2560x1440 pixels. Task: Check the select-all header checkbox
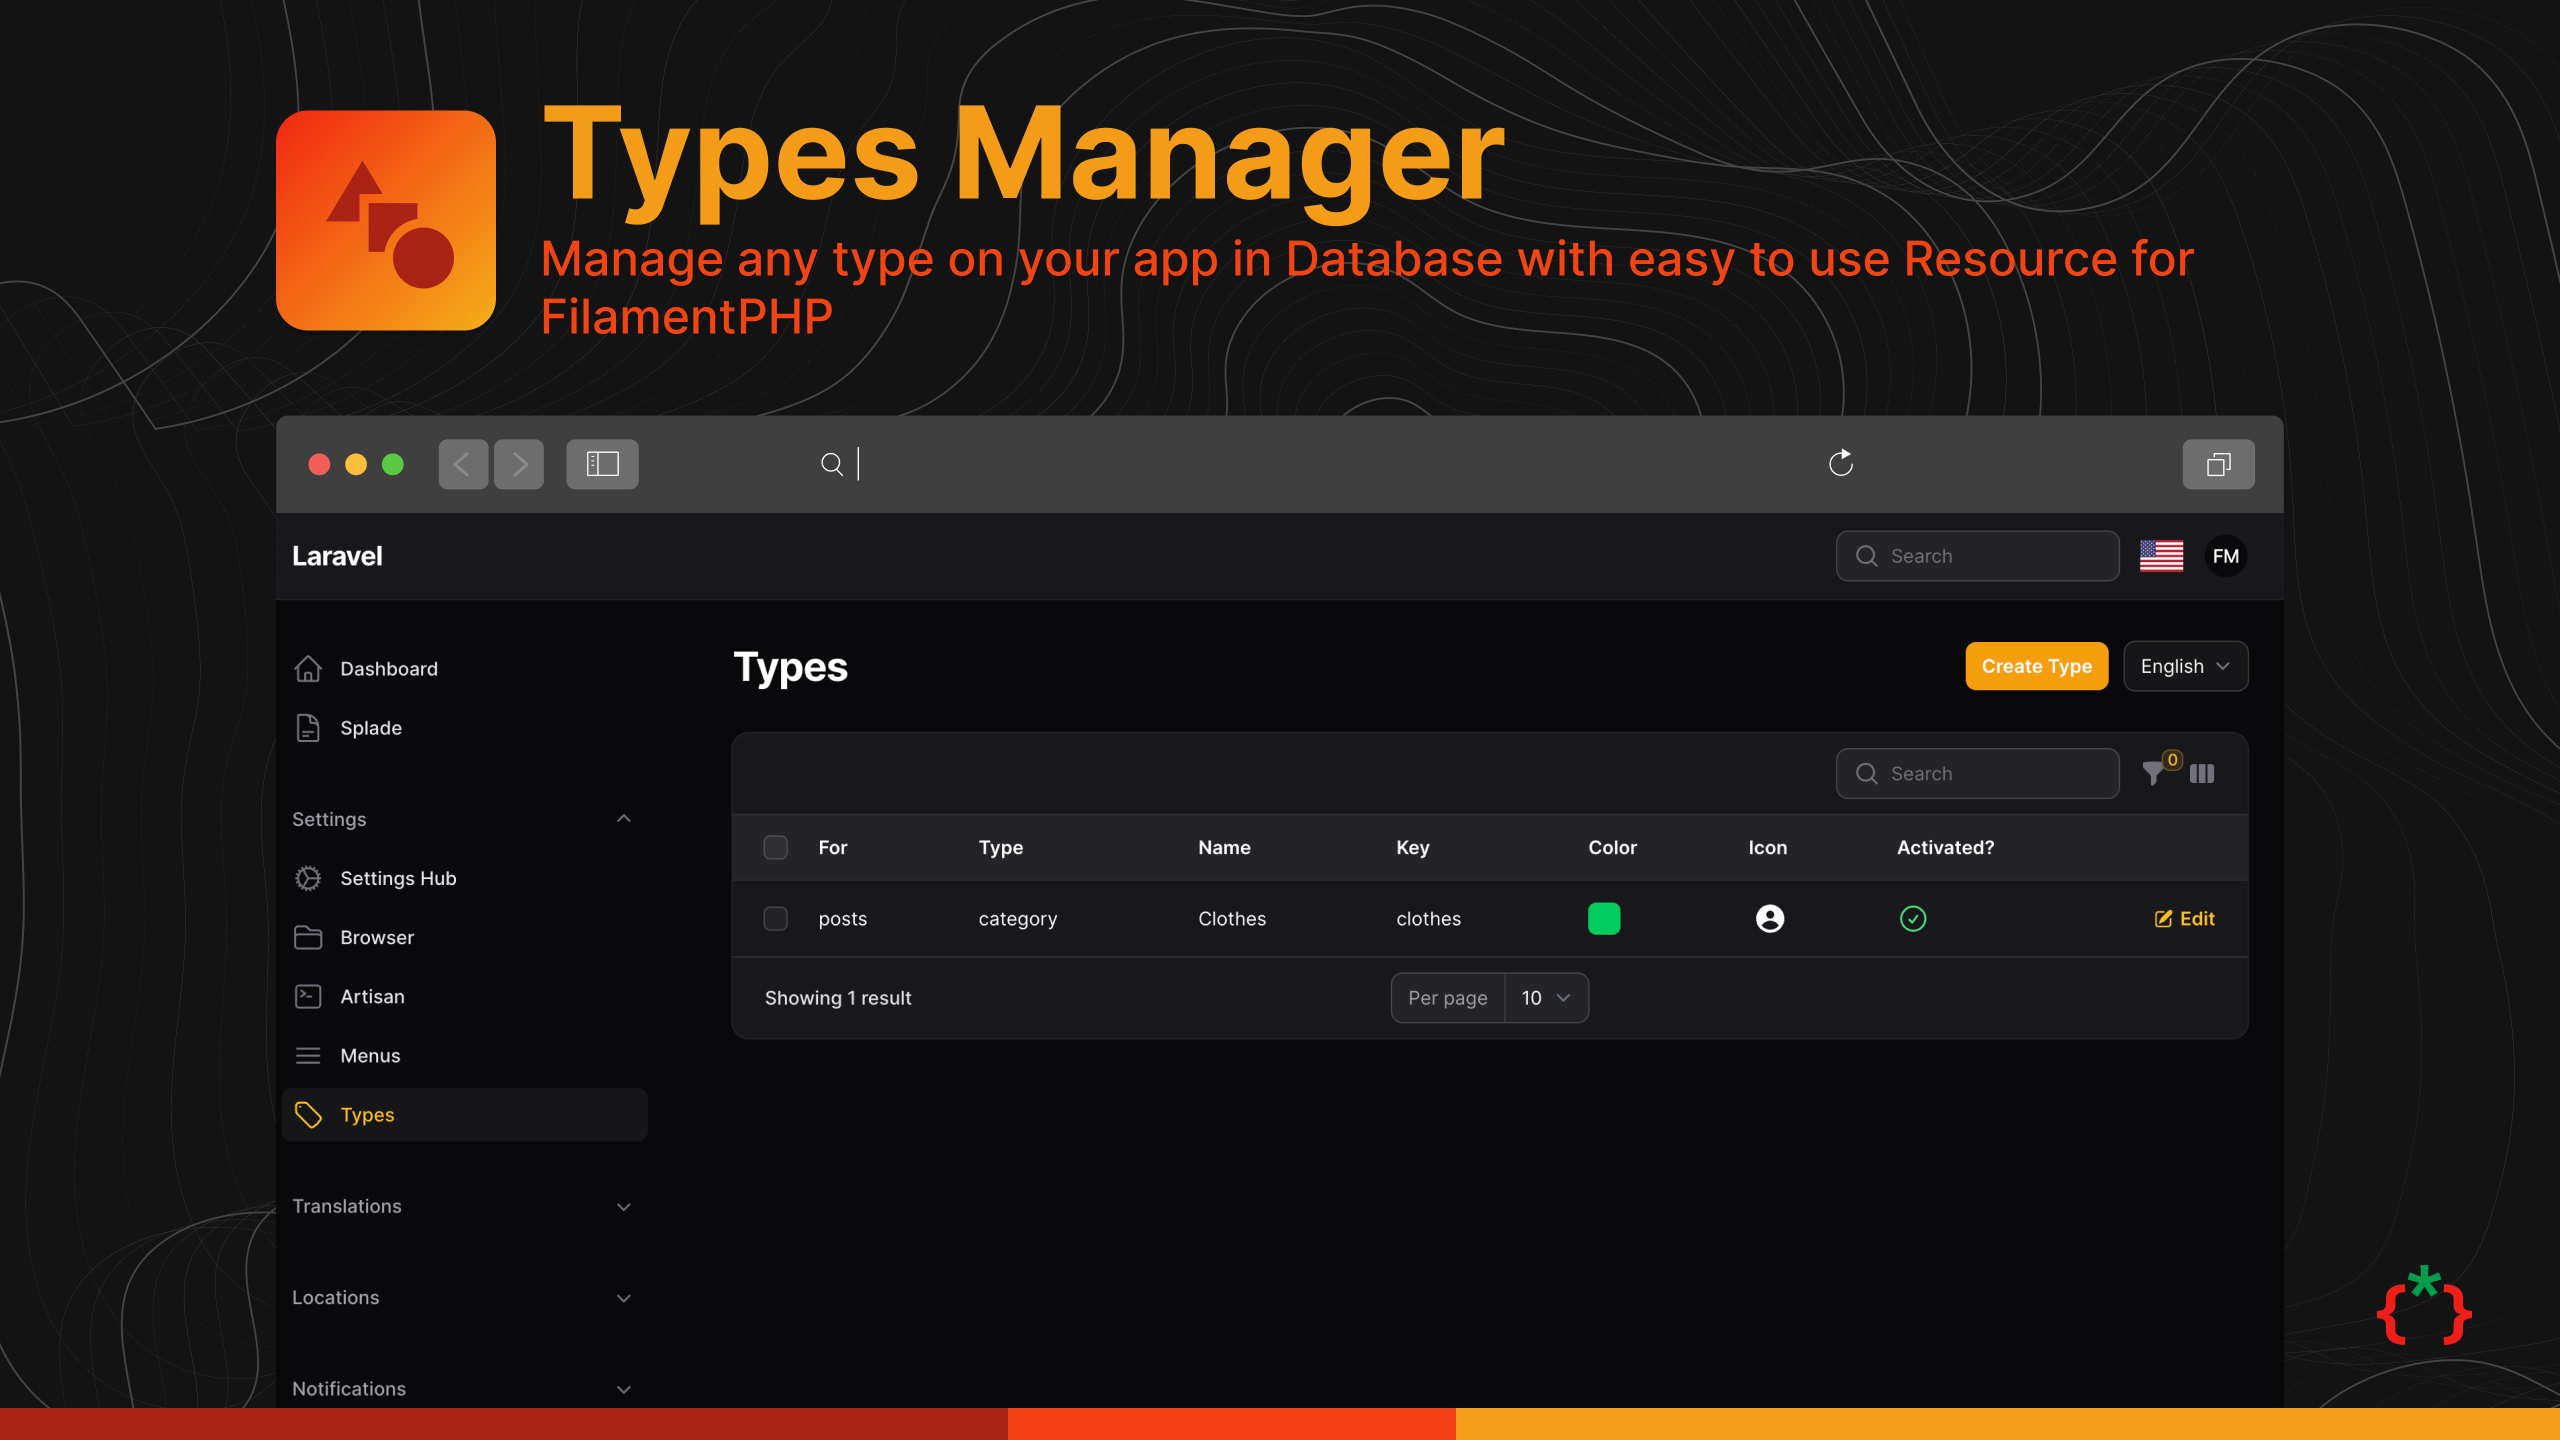pyautogui.click(x=776, y=847)
